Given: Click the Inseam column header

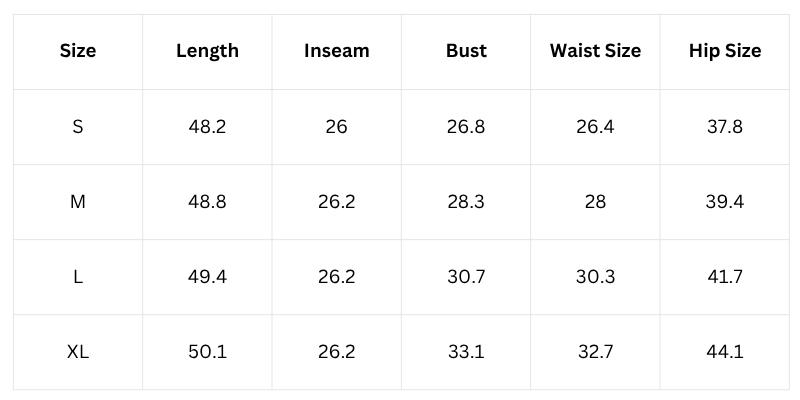Looking at the screenshot, I should click(336, 51).
